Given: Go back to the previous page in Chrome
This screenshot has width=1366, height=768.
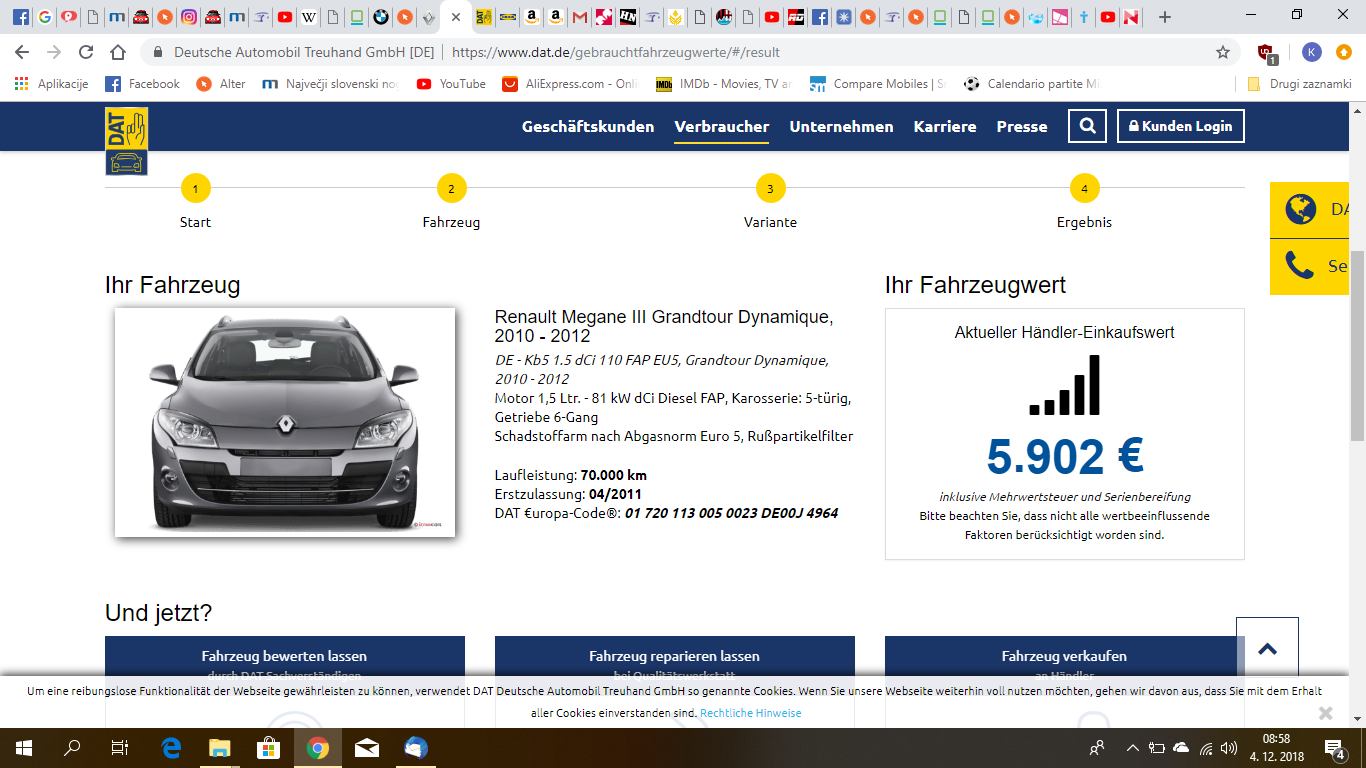Looking at the screenshot, I should (x=22, y=52).
